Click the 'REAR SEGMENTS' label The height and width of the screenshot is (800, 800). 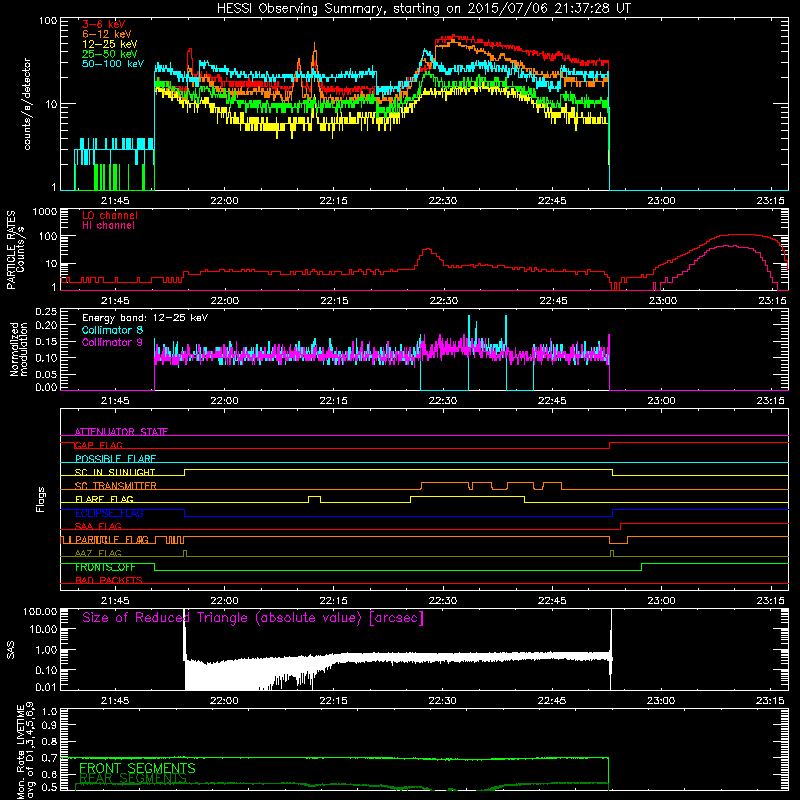(133, 779)
